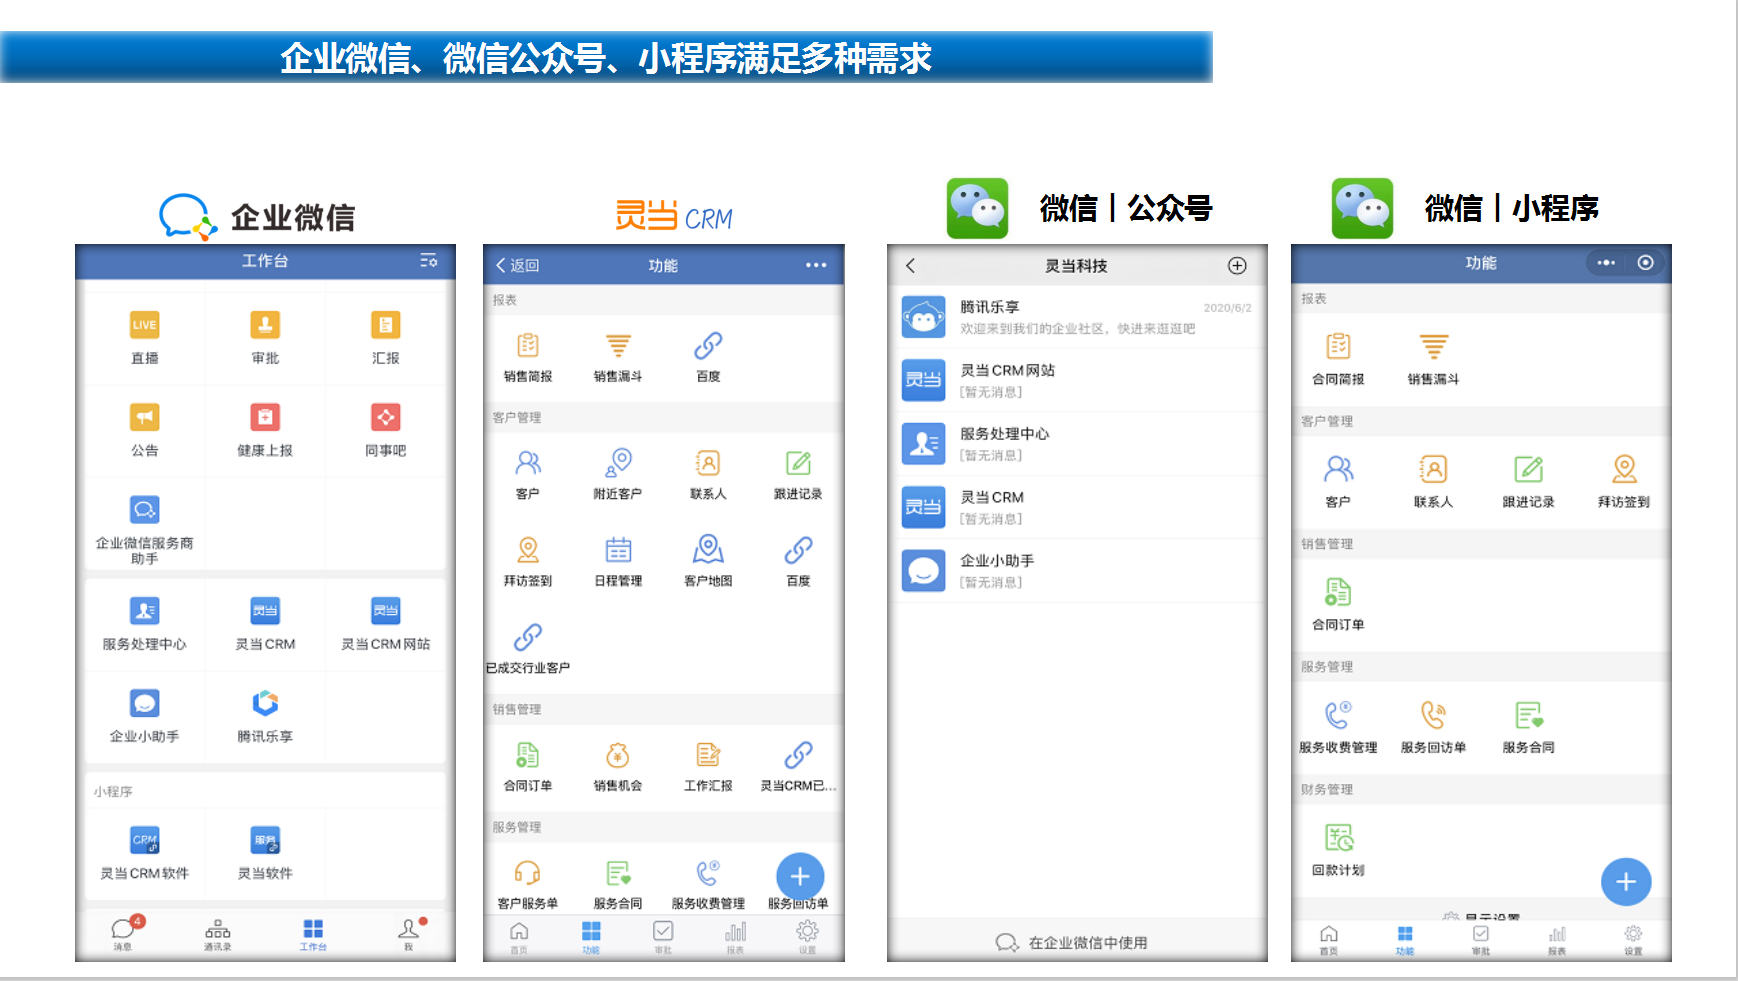Open 设置 tab in 小程序 bottom bar
This screenshot has width=1738, height=981.
point(1633,939)
